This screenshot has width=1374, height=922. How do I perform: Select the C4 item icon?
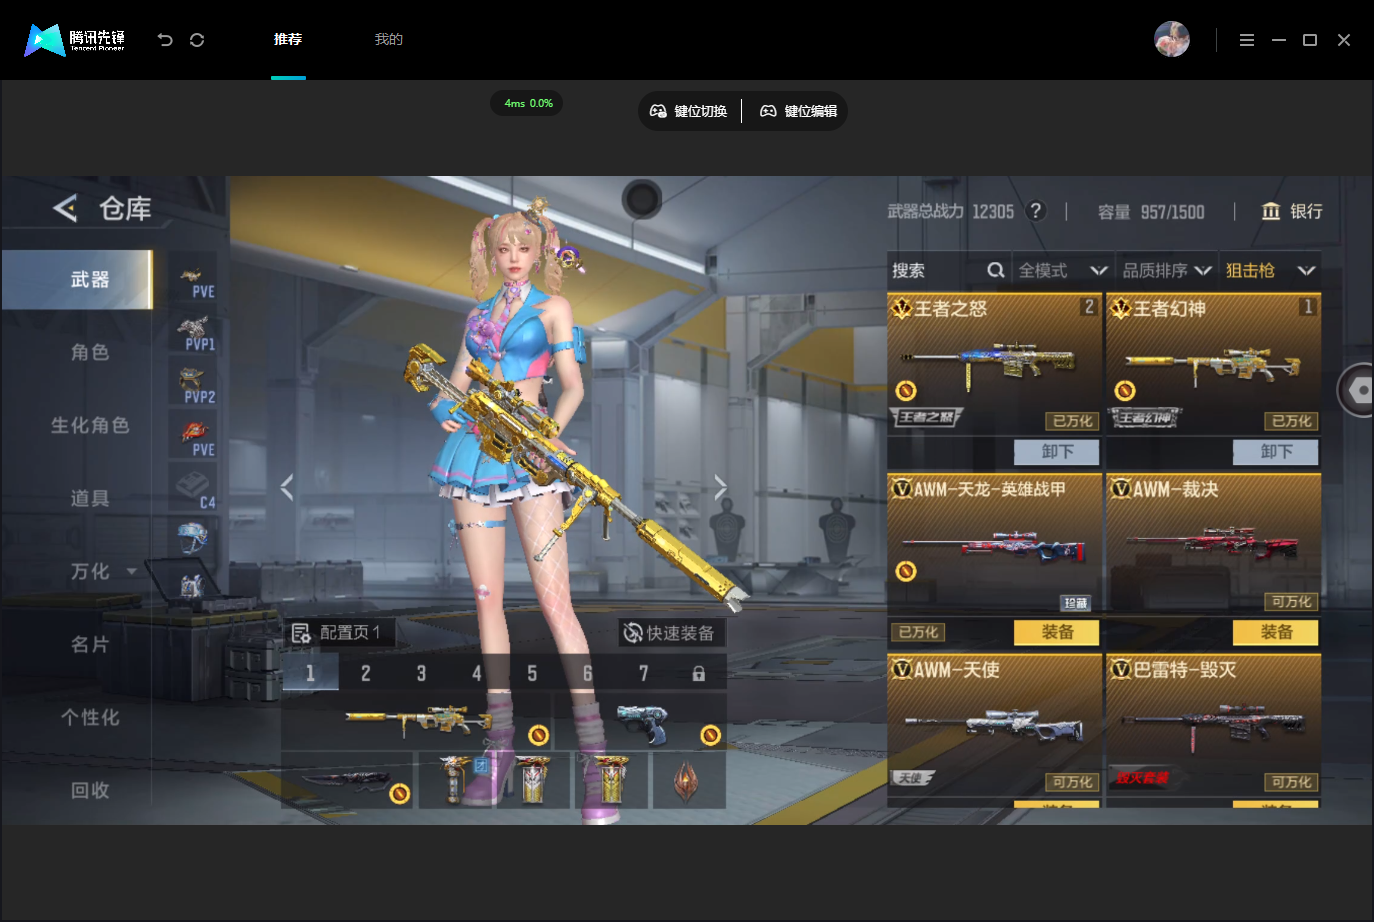[x=195, y=490]
